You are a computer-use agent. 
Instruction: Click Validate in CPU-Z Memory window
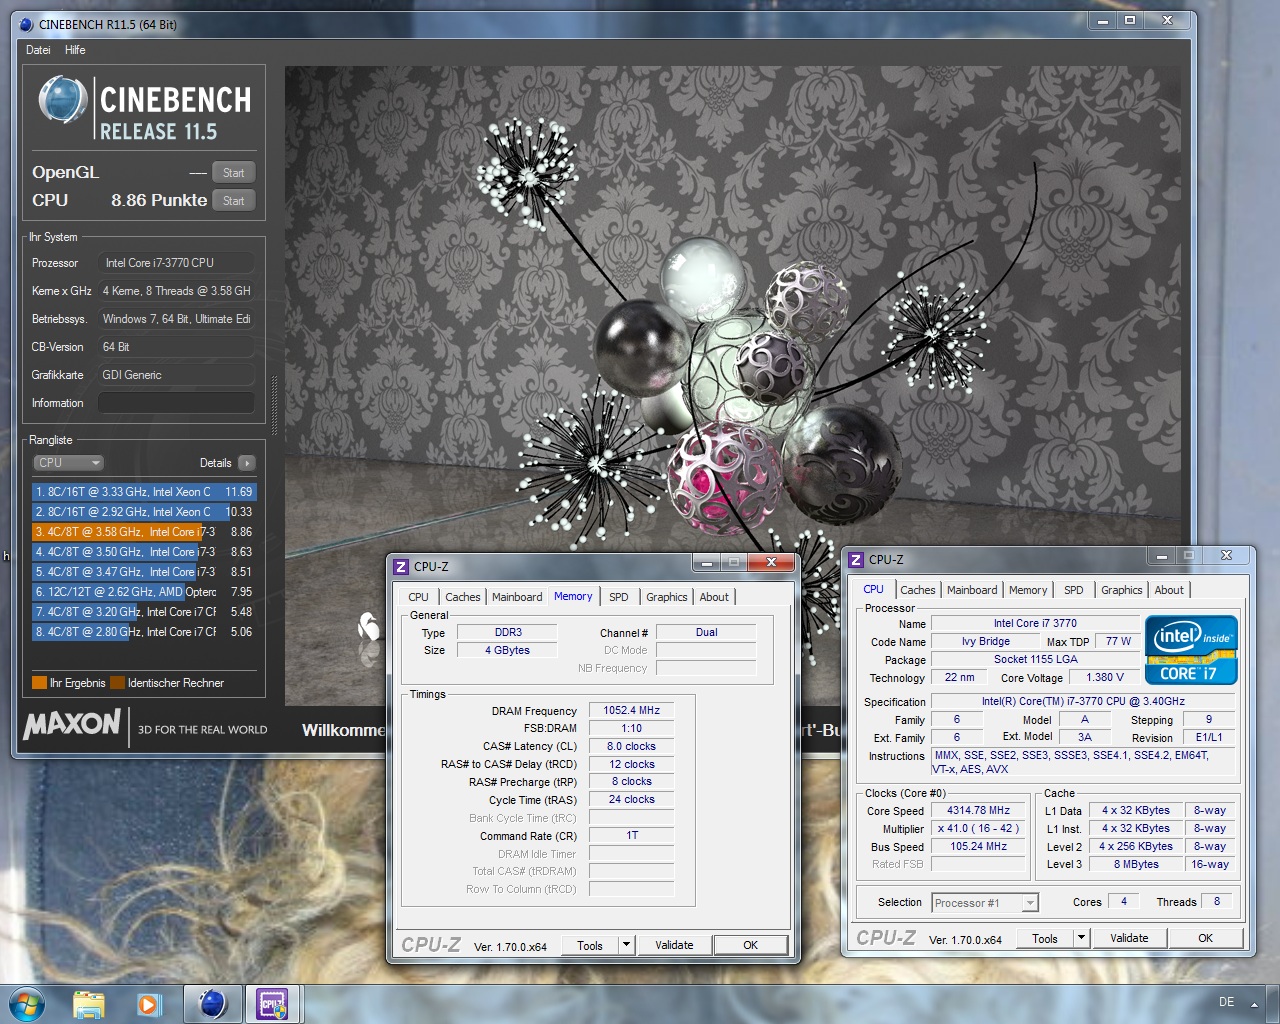[x=674, y=945]
